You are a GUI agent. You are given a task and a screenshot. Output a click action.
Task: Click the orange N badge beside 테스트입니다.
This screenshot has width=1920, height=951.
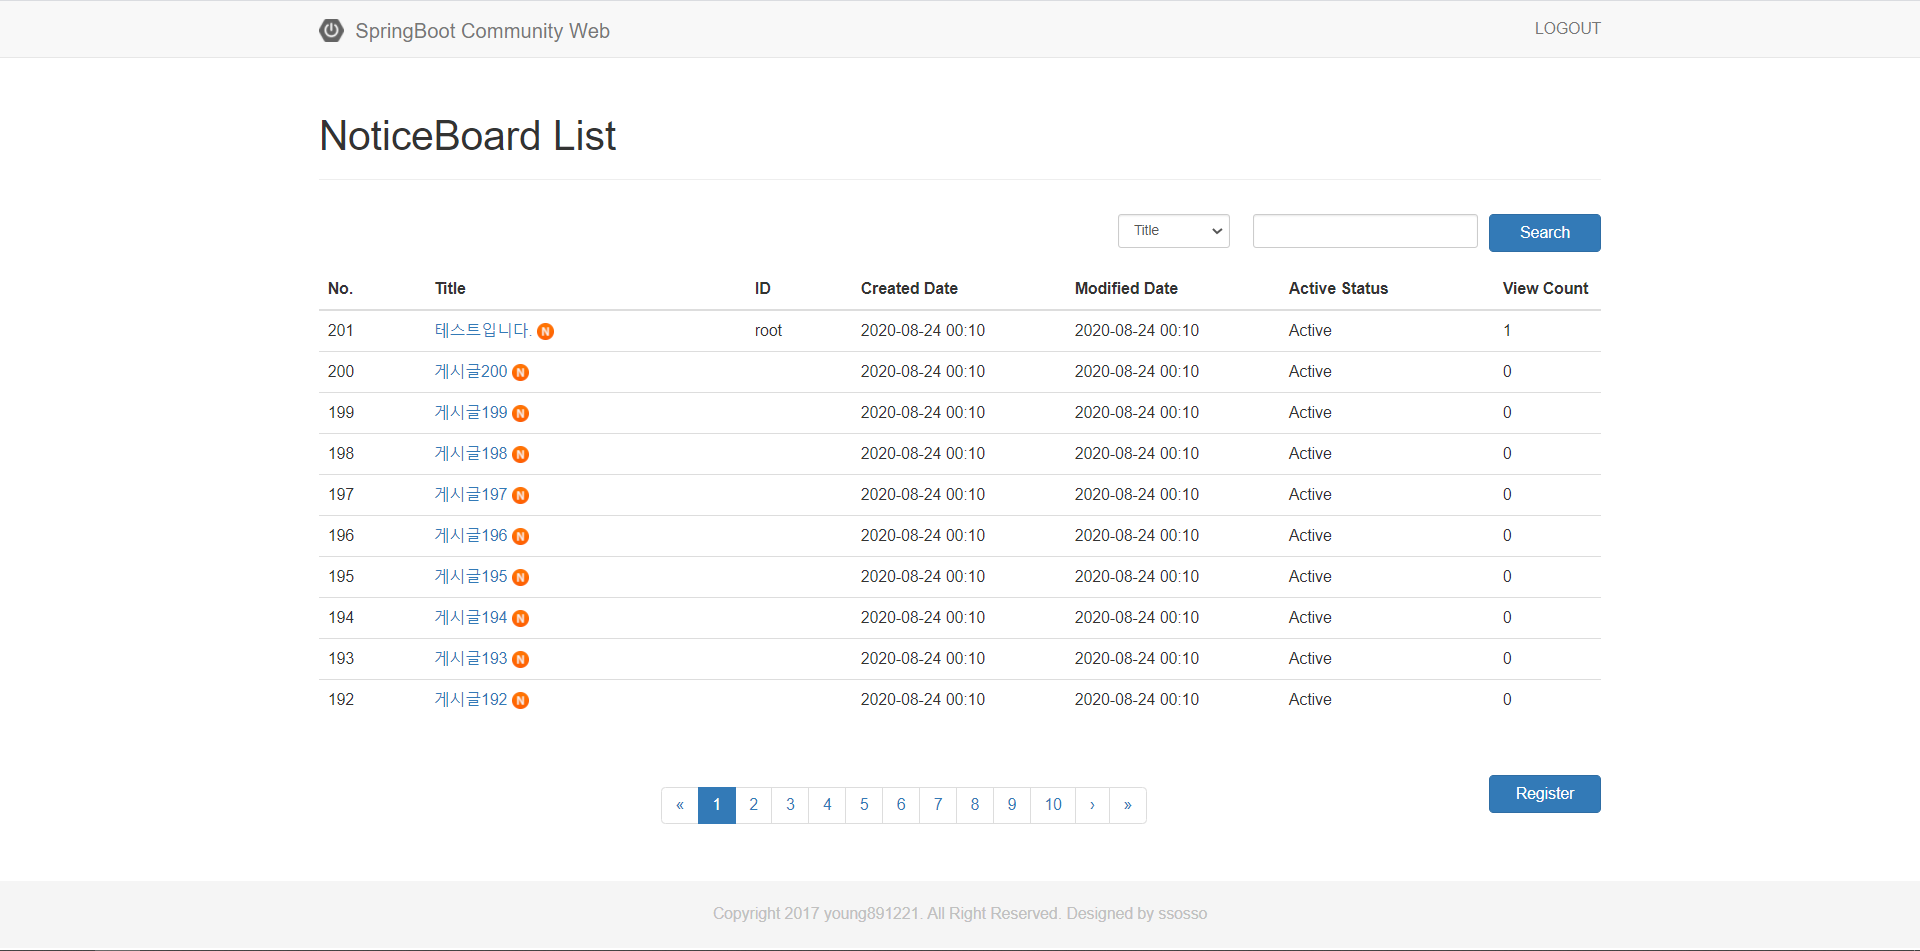click(545, 332)
